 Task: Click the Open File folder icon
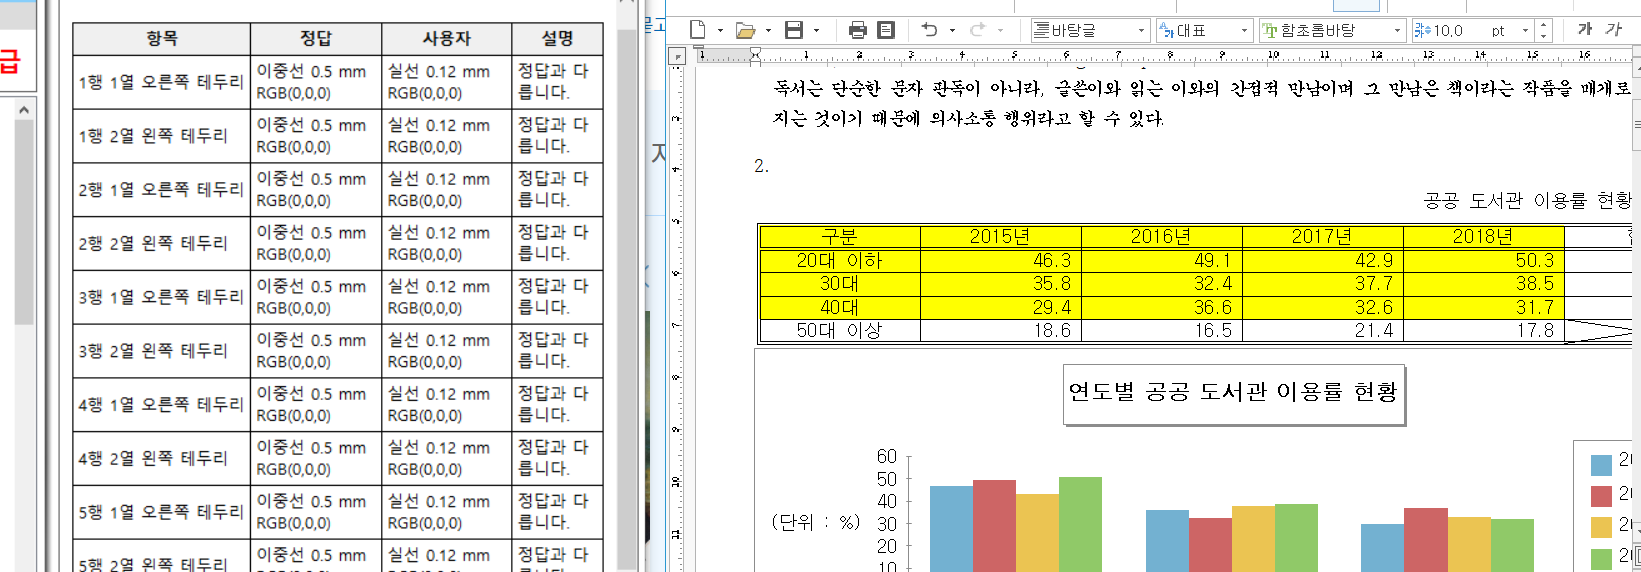(x=745, y=30)
